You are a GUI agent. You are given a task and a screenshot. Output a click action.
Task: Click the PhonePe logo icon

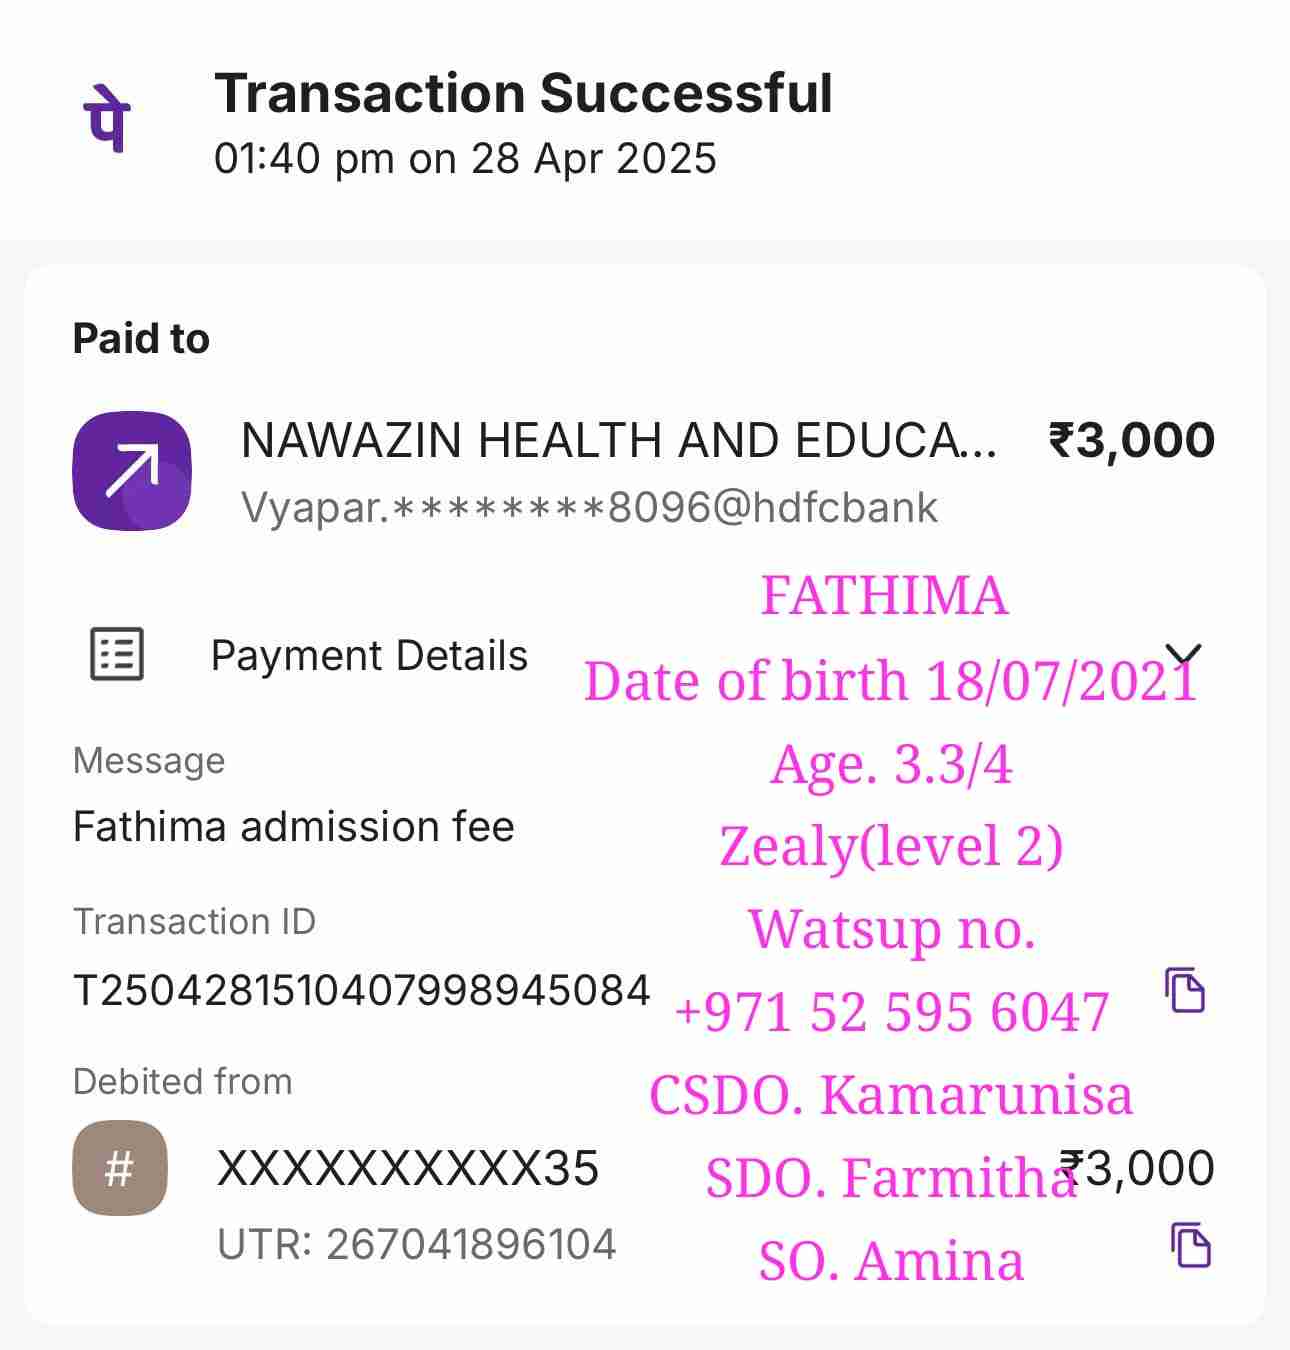(106, 118)
